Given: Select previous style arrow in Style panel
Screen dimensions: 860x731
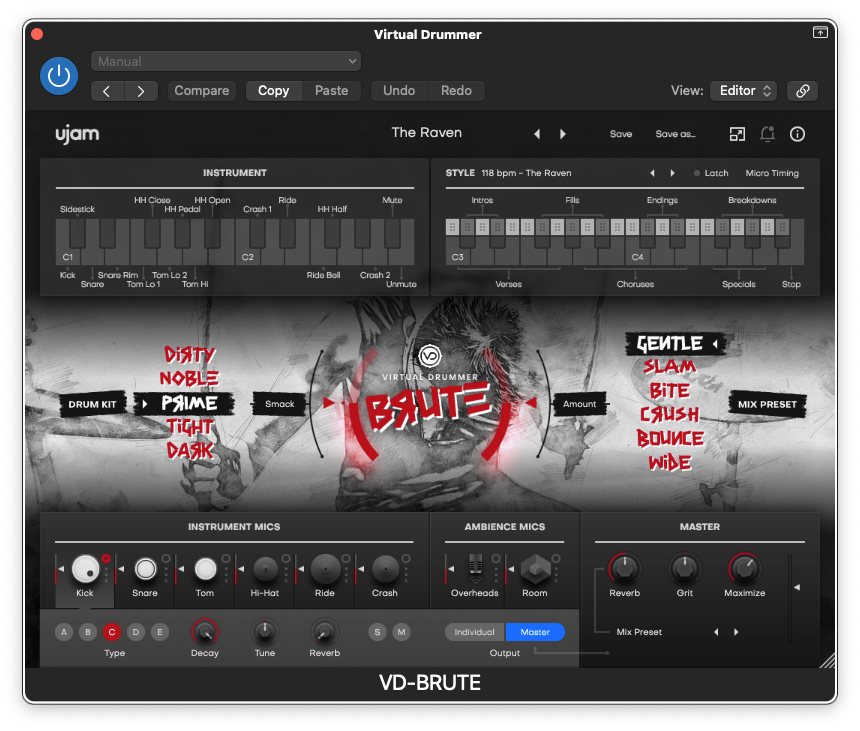Looking at the screenshot, I should point(652,173).
